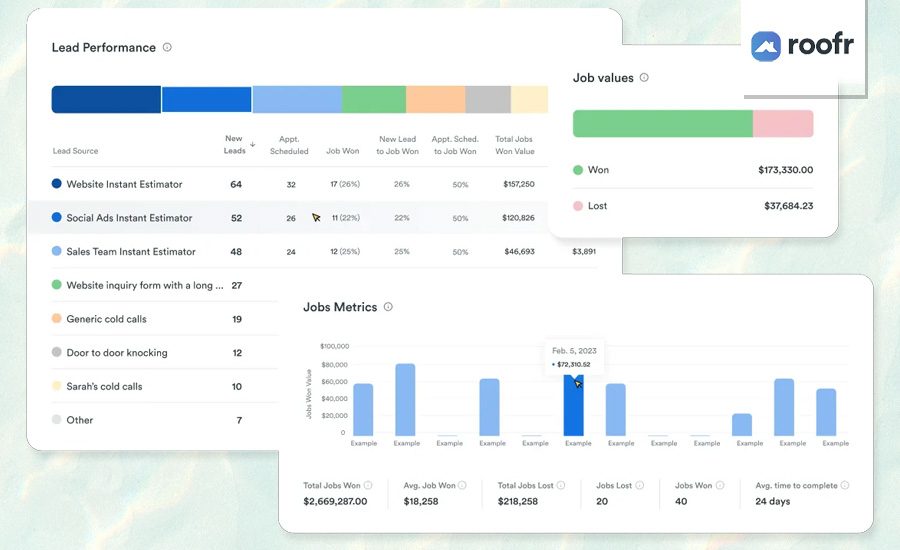The width and height of the screenshot is (900, 550).
Task: Click the roofr logo icon
Action: pos(766,46)
